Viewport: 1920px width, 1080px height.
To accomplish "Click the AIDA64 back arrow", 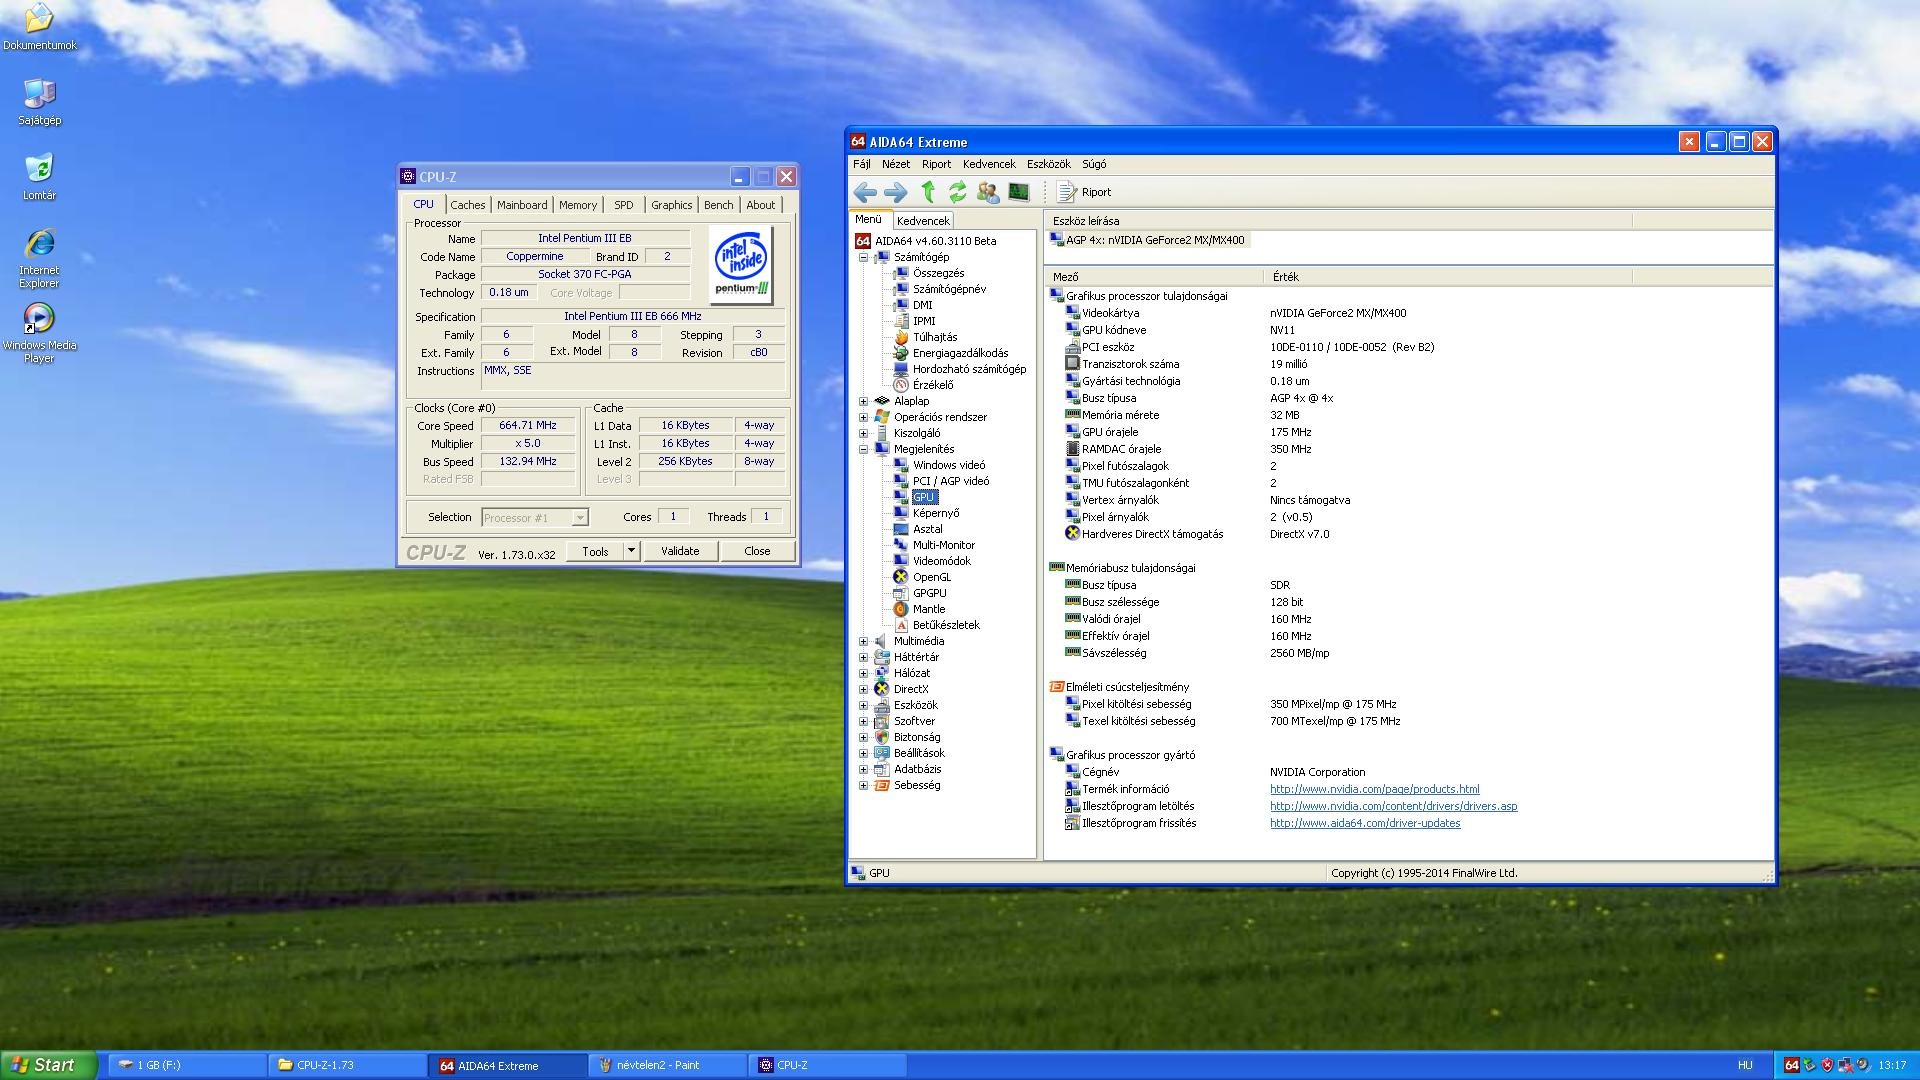I will point(865,192).
